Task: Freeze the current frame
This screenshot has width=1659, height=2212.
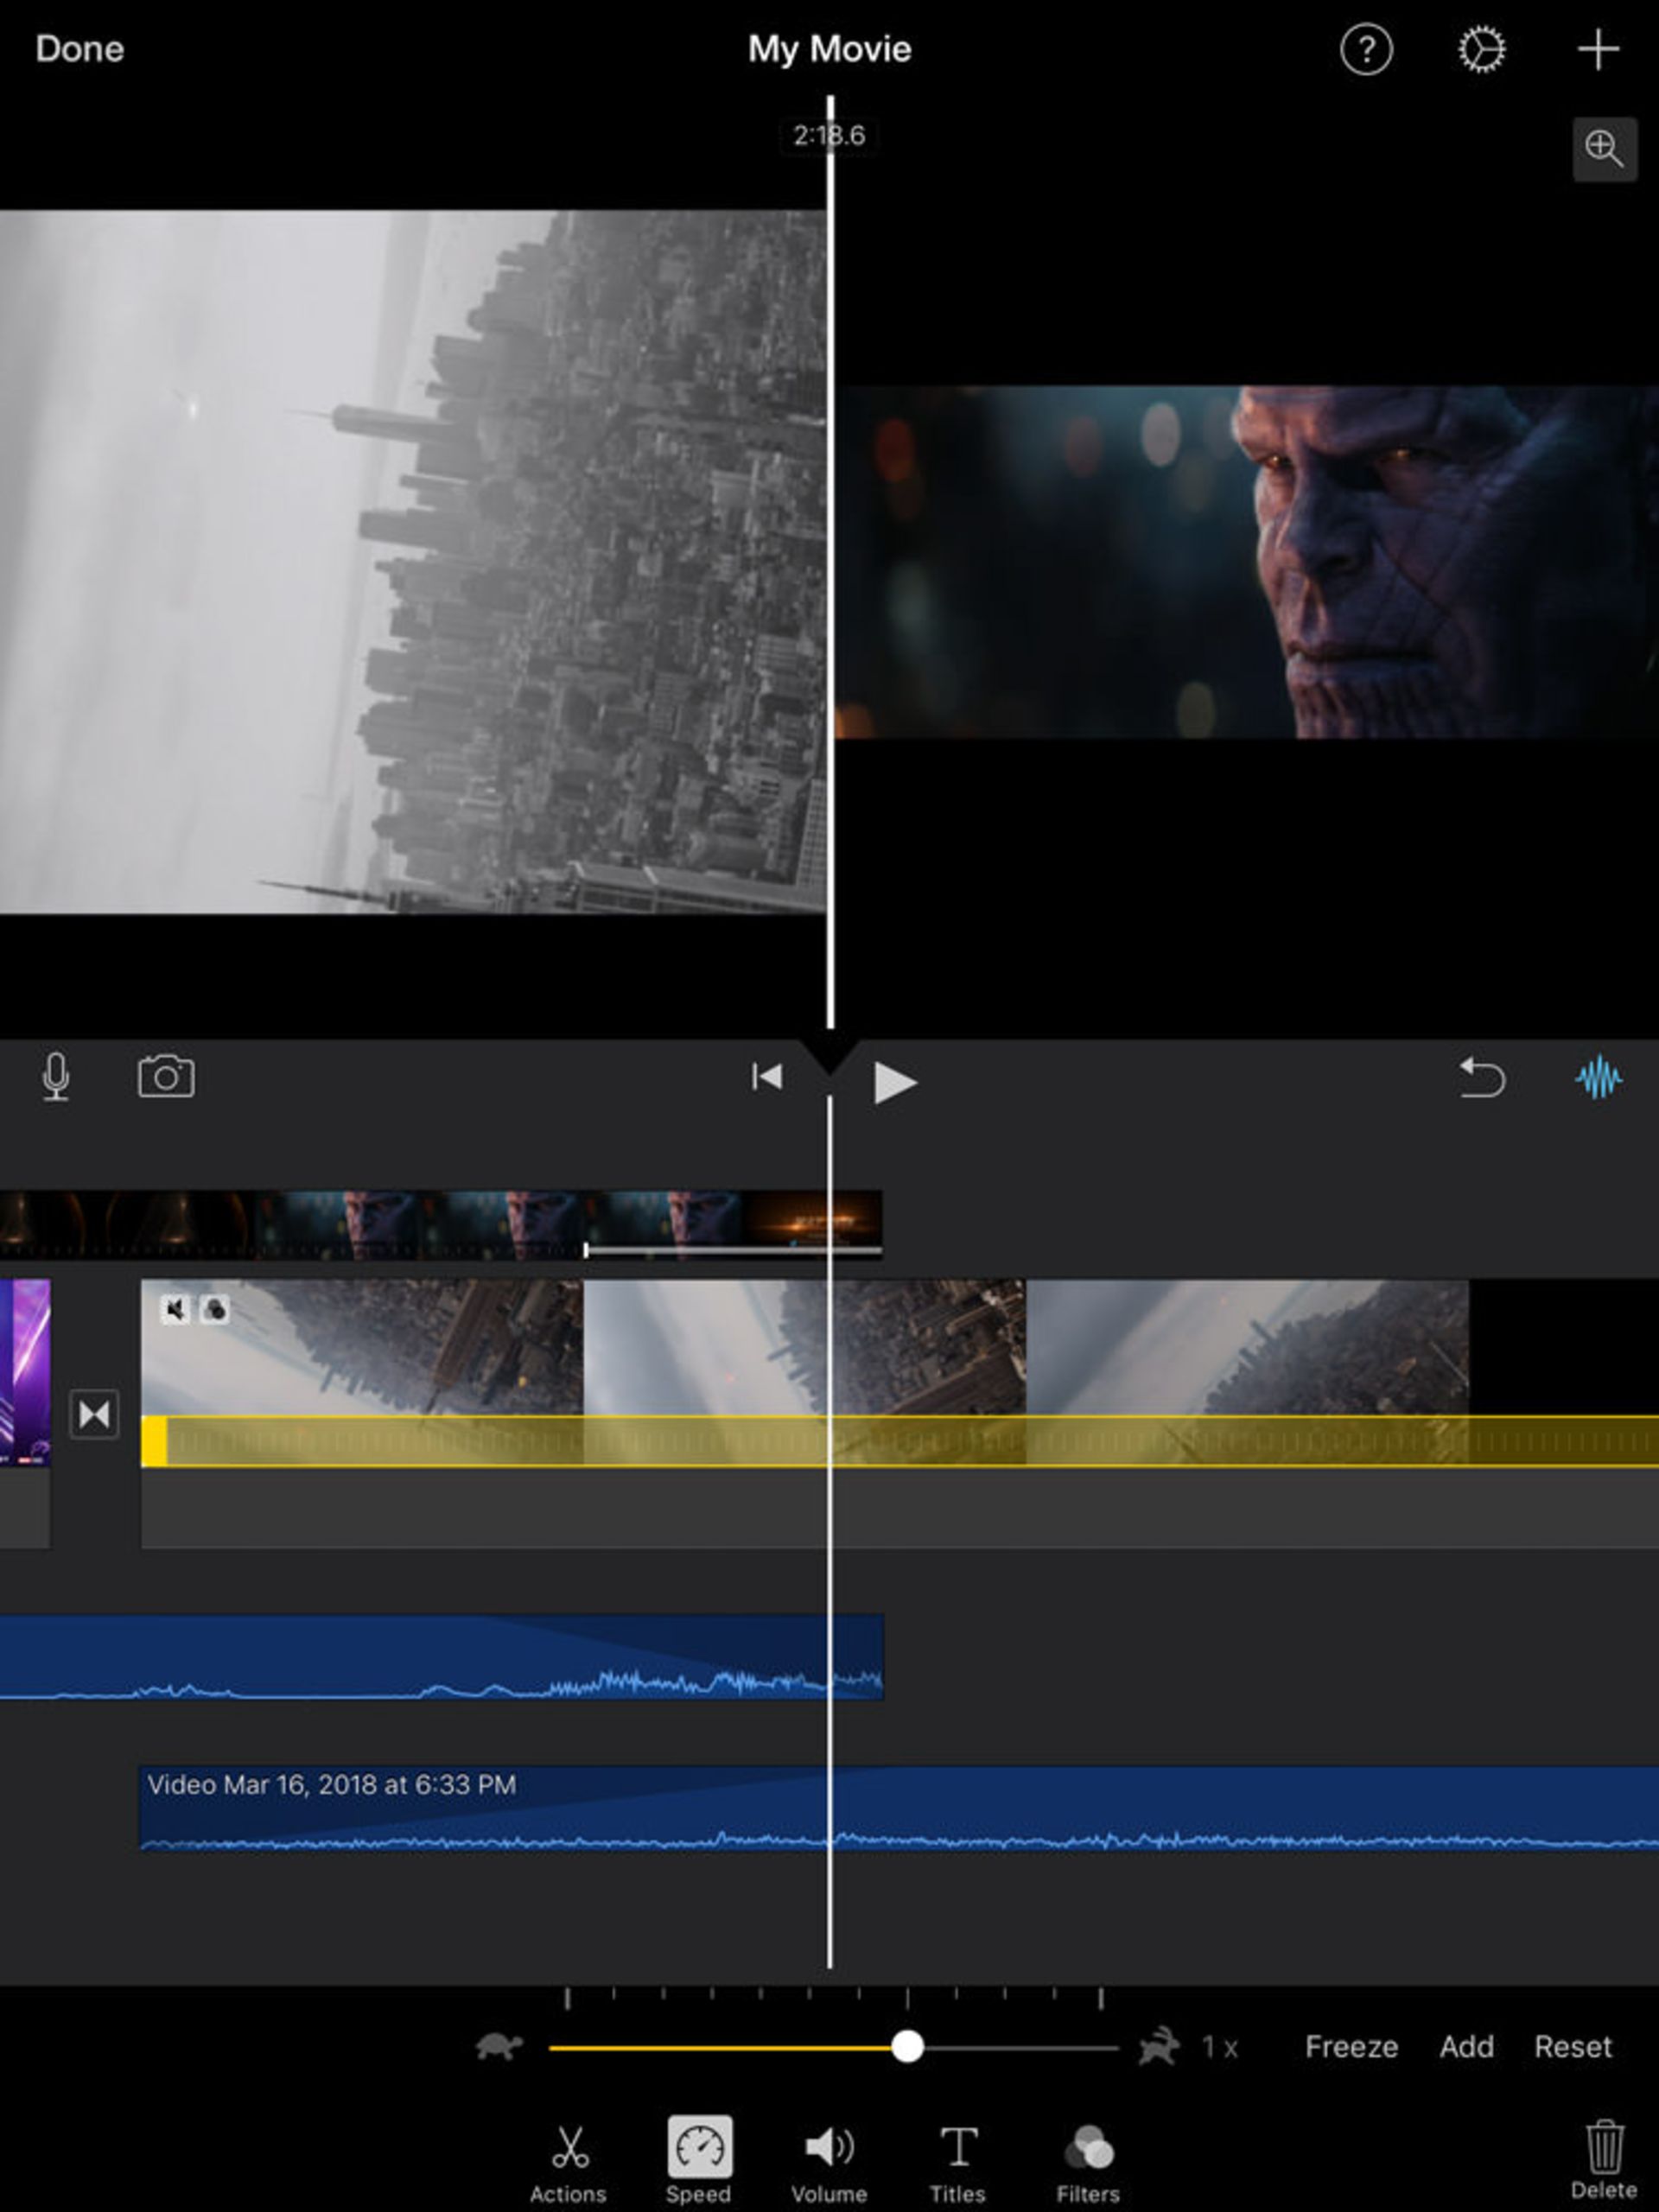Action: 1351,2047
